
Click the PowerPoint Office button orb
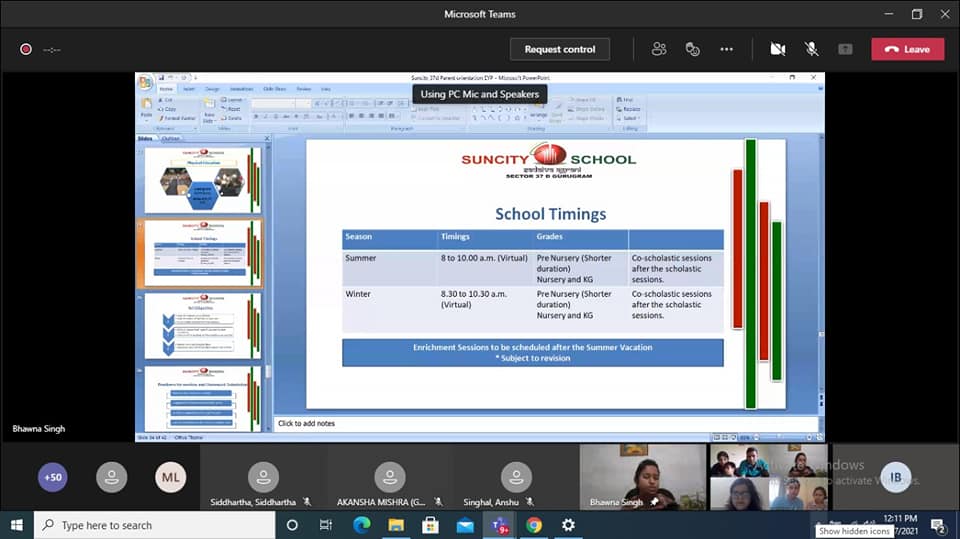145,82
